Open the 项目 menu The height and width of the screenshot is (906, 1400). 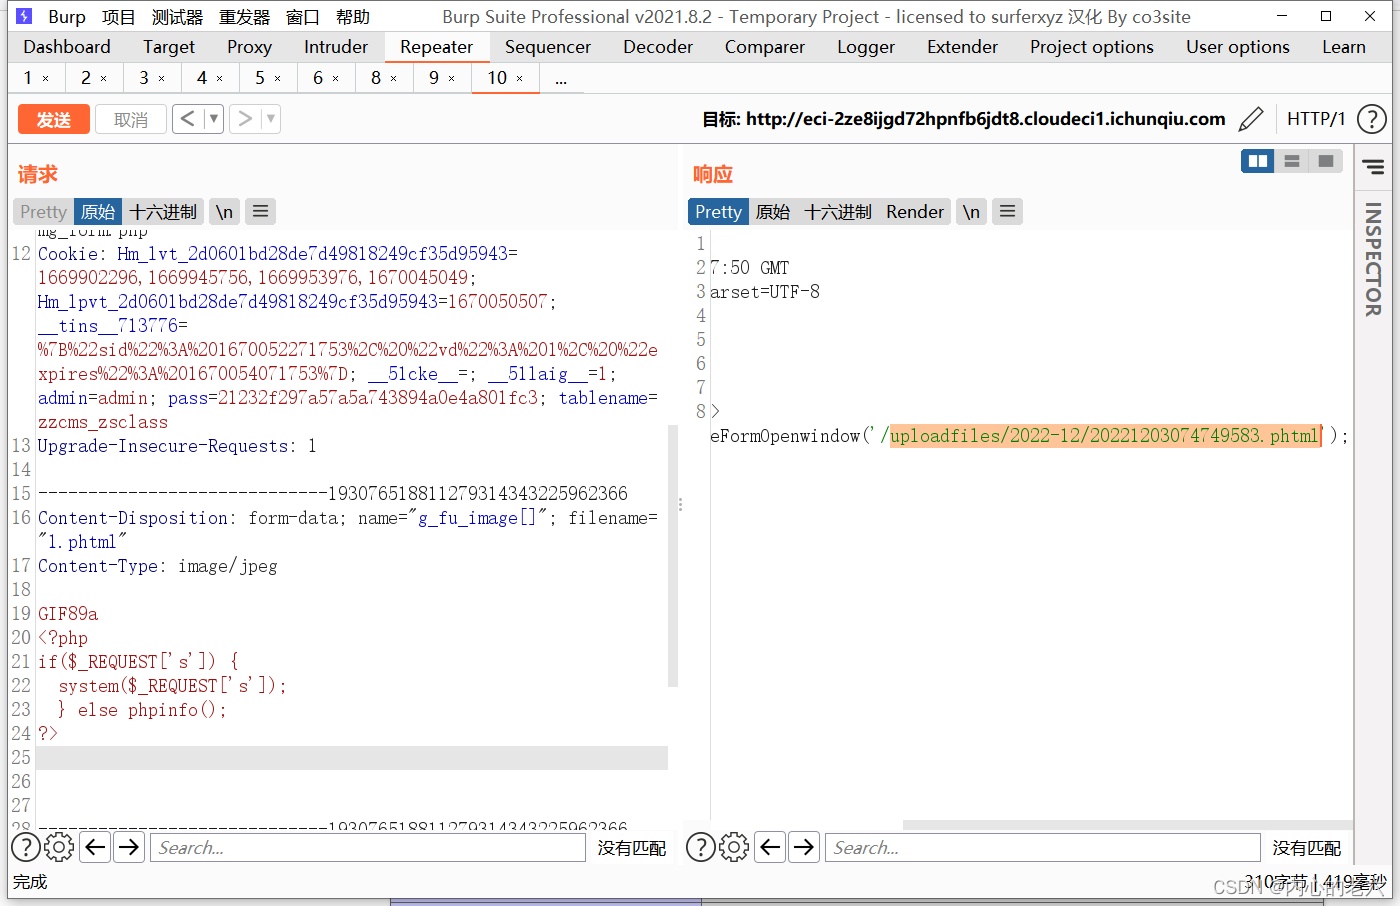118,17
